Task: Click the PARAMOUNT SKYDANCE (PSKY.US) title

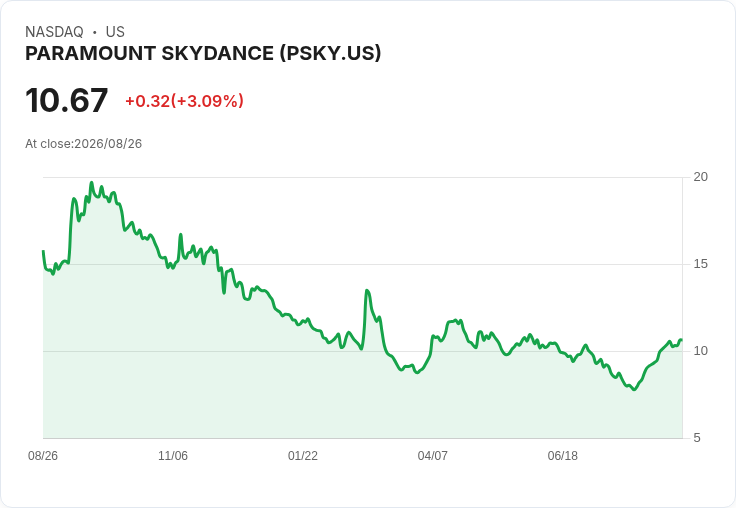Action: pos(203,54)
